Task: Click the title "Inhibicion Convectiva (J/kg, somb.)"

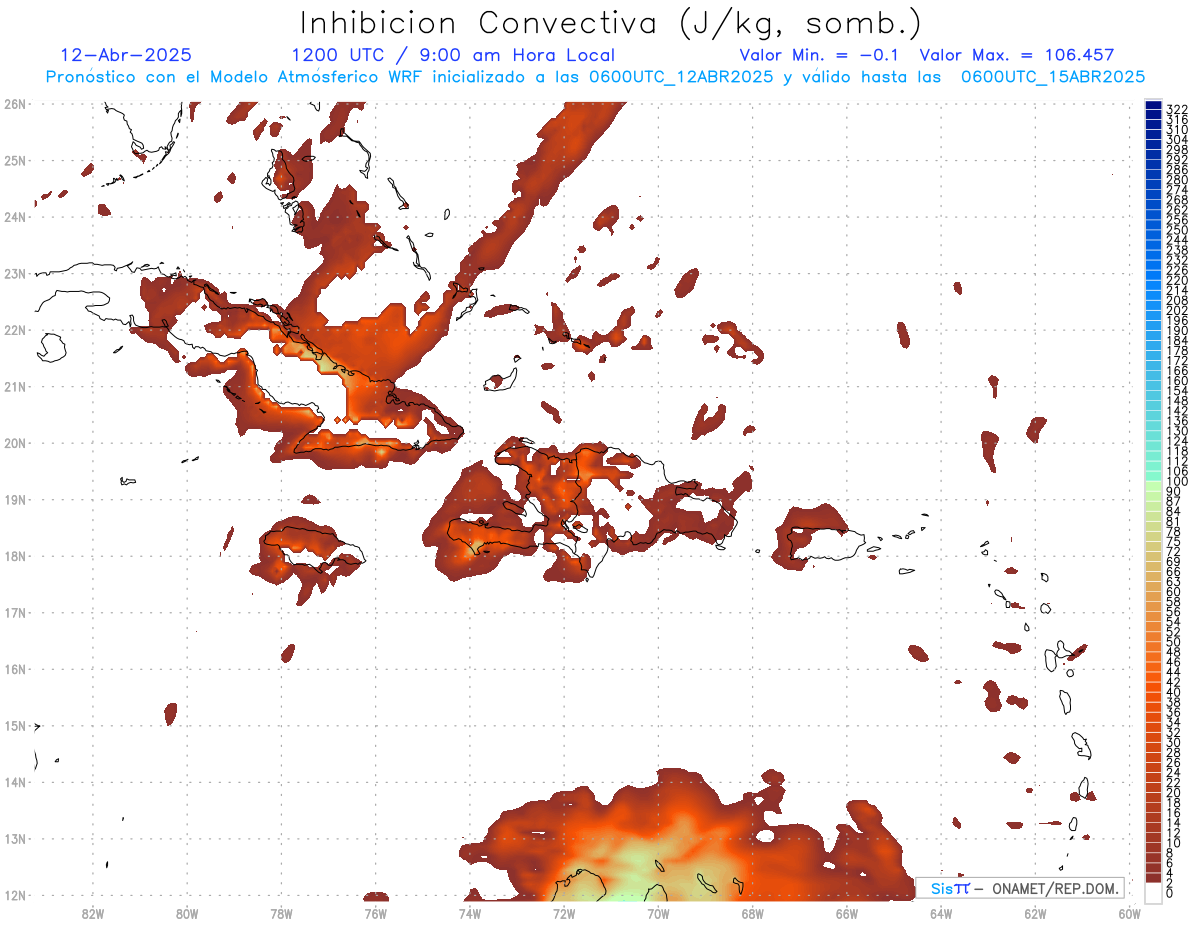Action: (611, 24)
